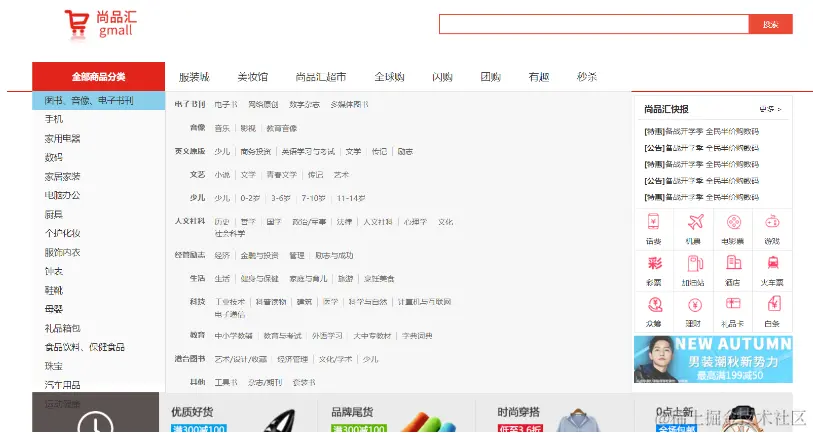Open 青春文学 link in 文艺 row
The width and height of the screenshot is (813, 434).
[x=282, y=175]
